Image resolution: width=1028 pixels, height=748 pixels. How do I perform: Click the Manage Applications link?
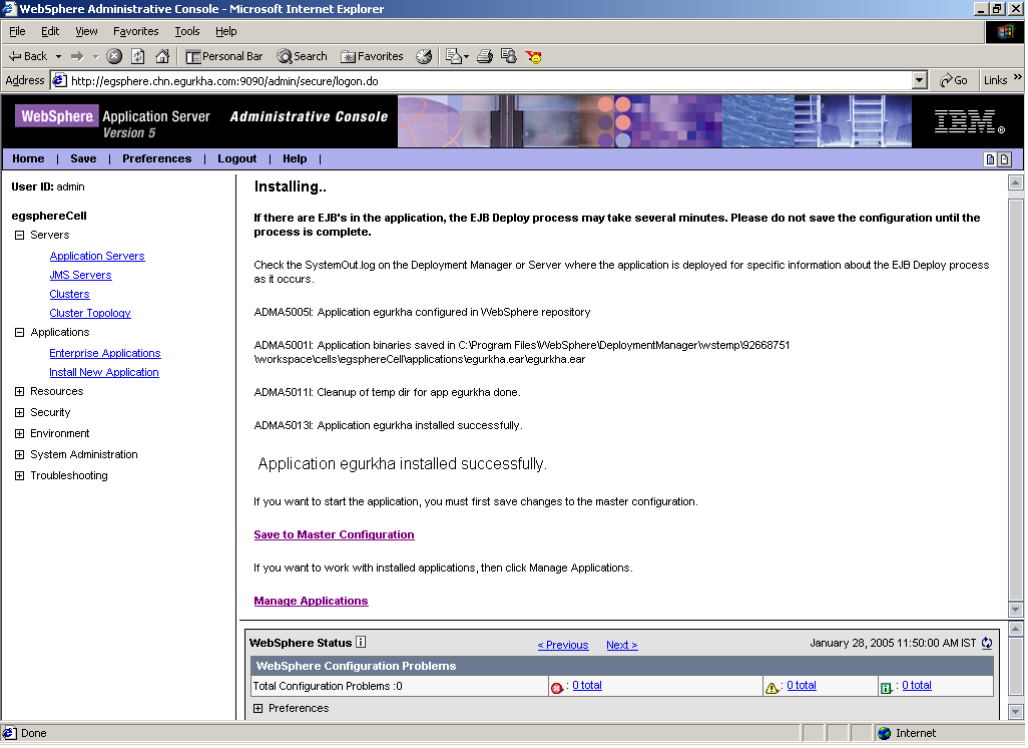[311, 601]
